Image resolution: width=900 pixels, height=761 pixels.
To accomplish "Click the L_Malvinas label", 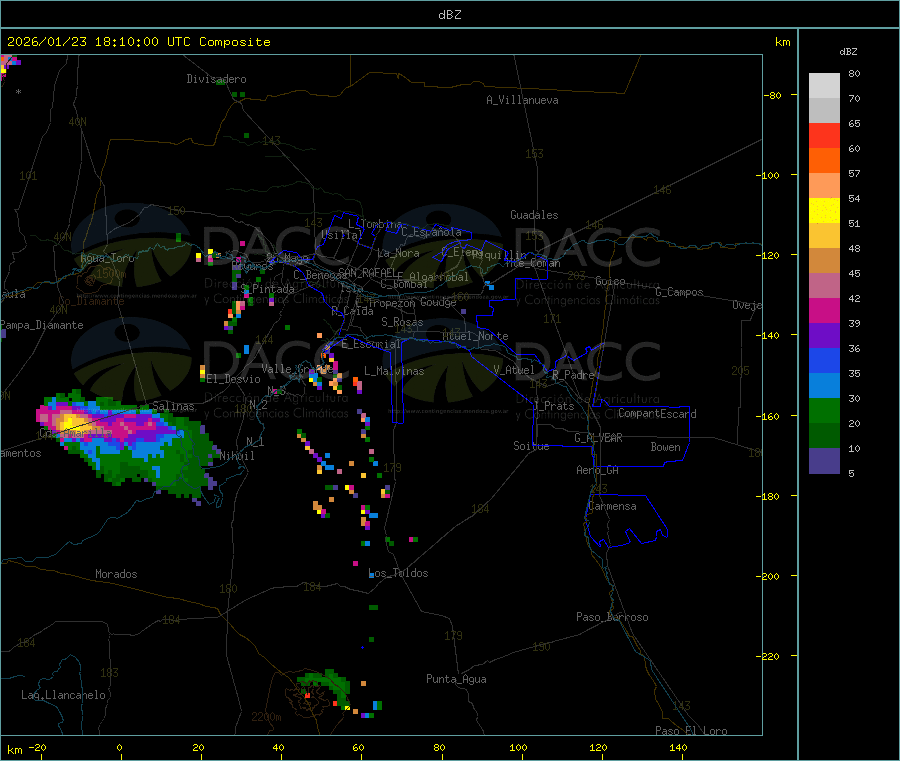I will (394, 371).
